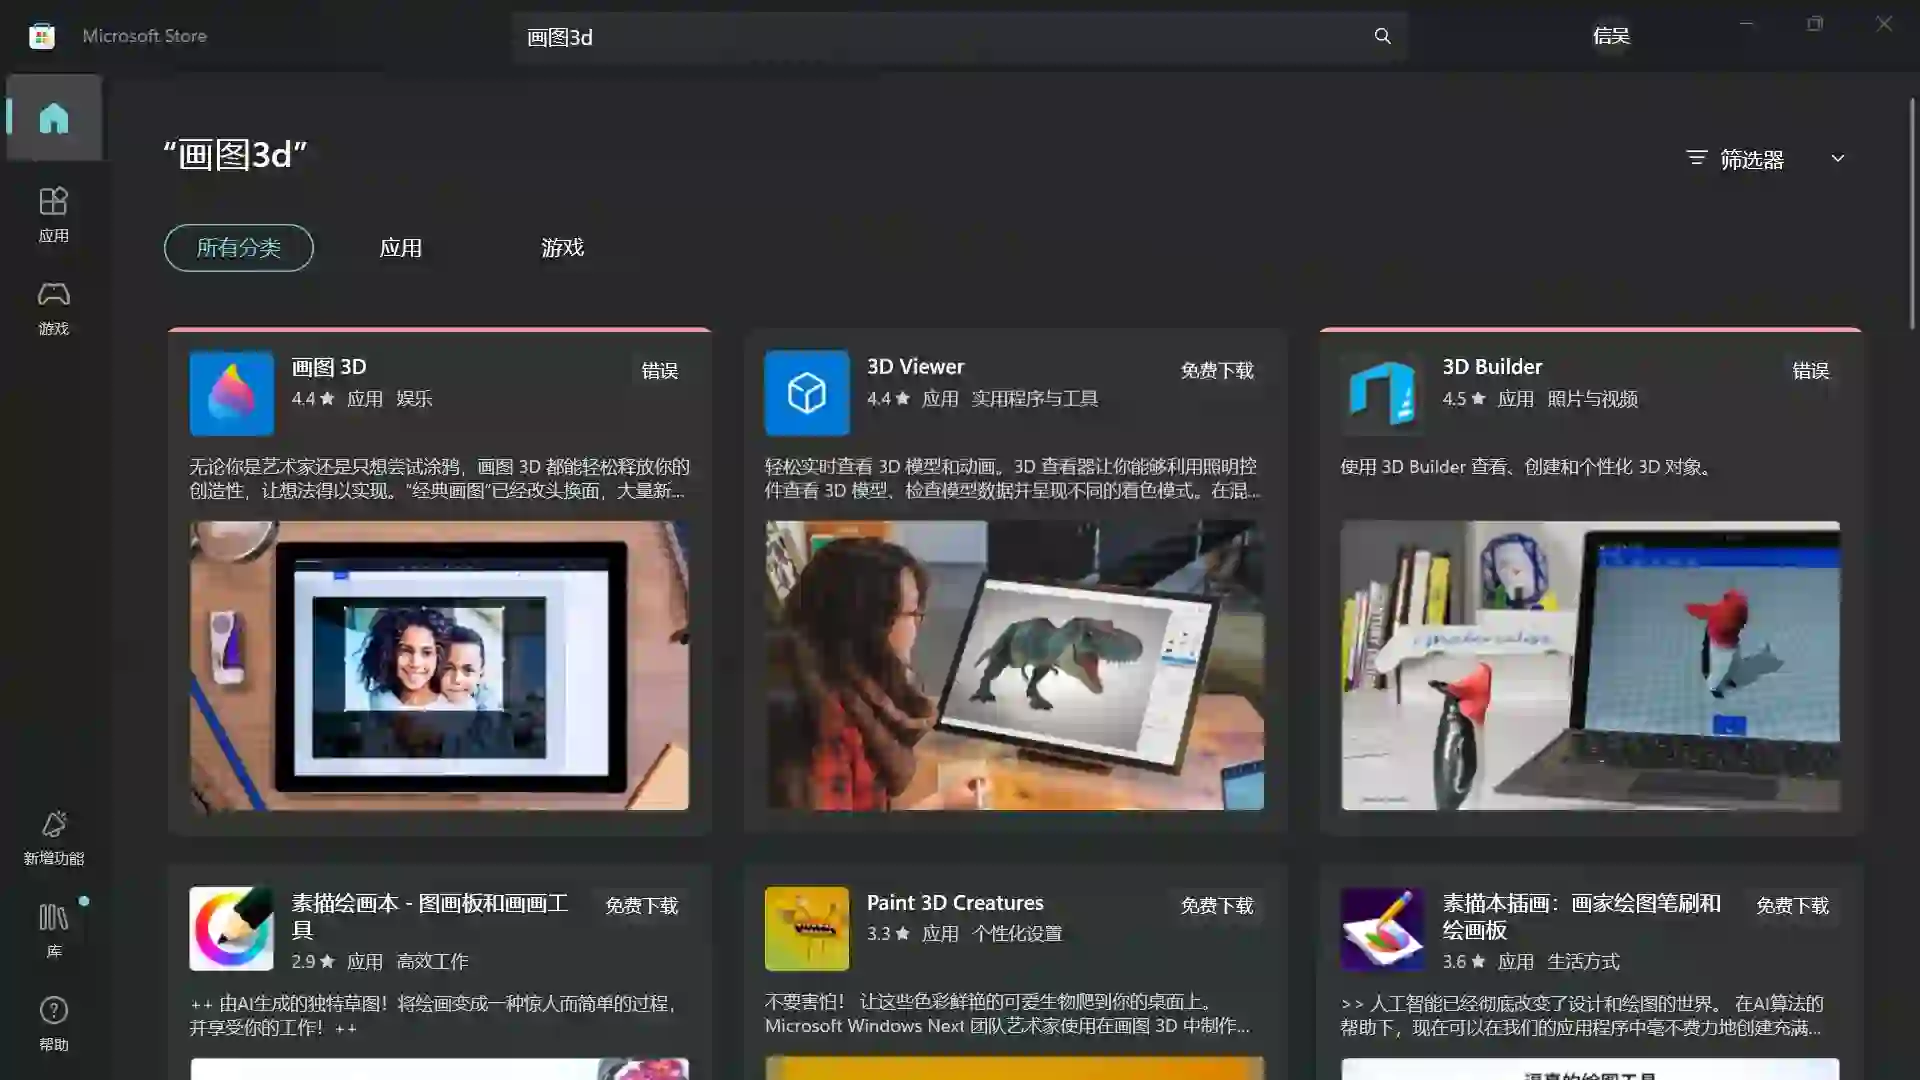Image resolution: width=1920 pixels, height=1080 pixels.
Task: Select the 所有分类 filter pill
Action: pos(238,248)
